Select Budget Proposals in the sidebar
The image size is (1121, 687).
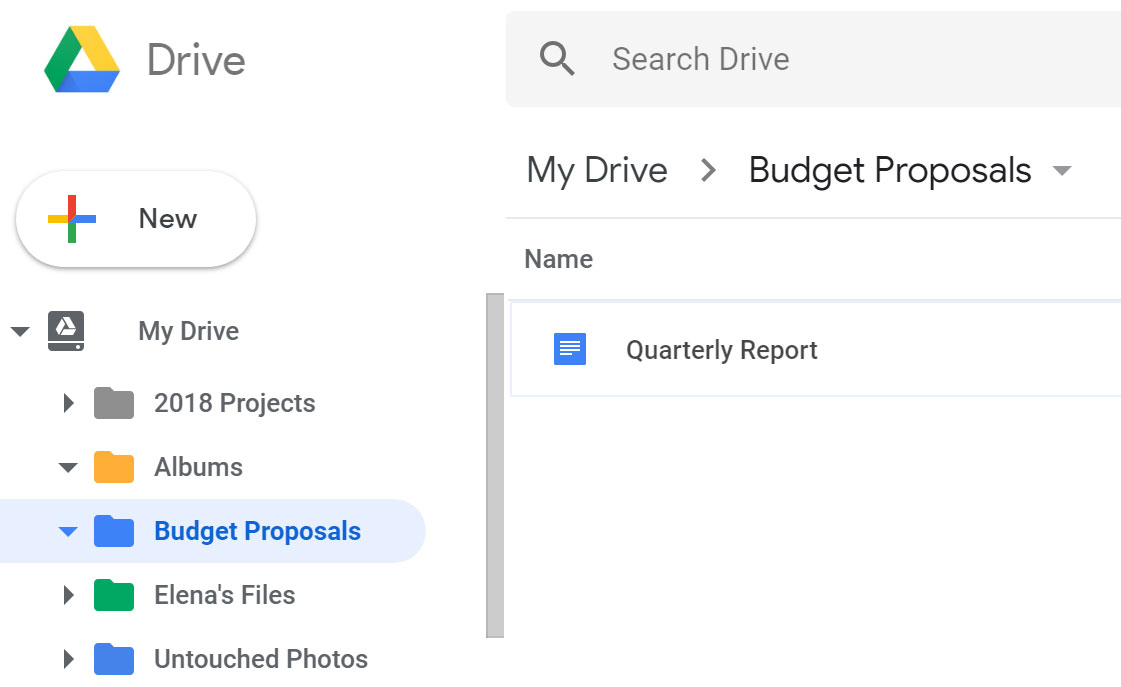257,531
